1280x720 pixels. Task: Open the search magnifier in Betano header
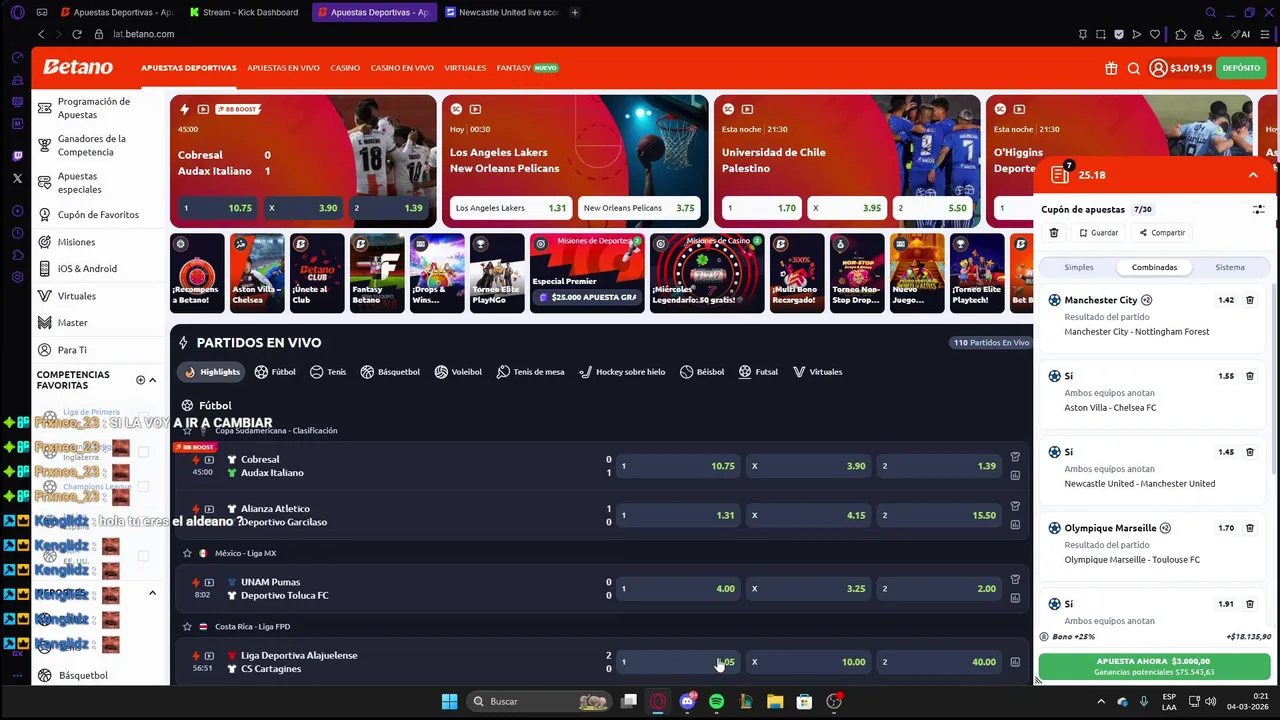click(x=1134, y=68)
